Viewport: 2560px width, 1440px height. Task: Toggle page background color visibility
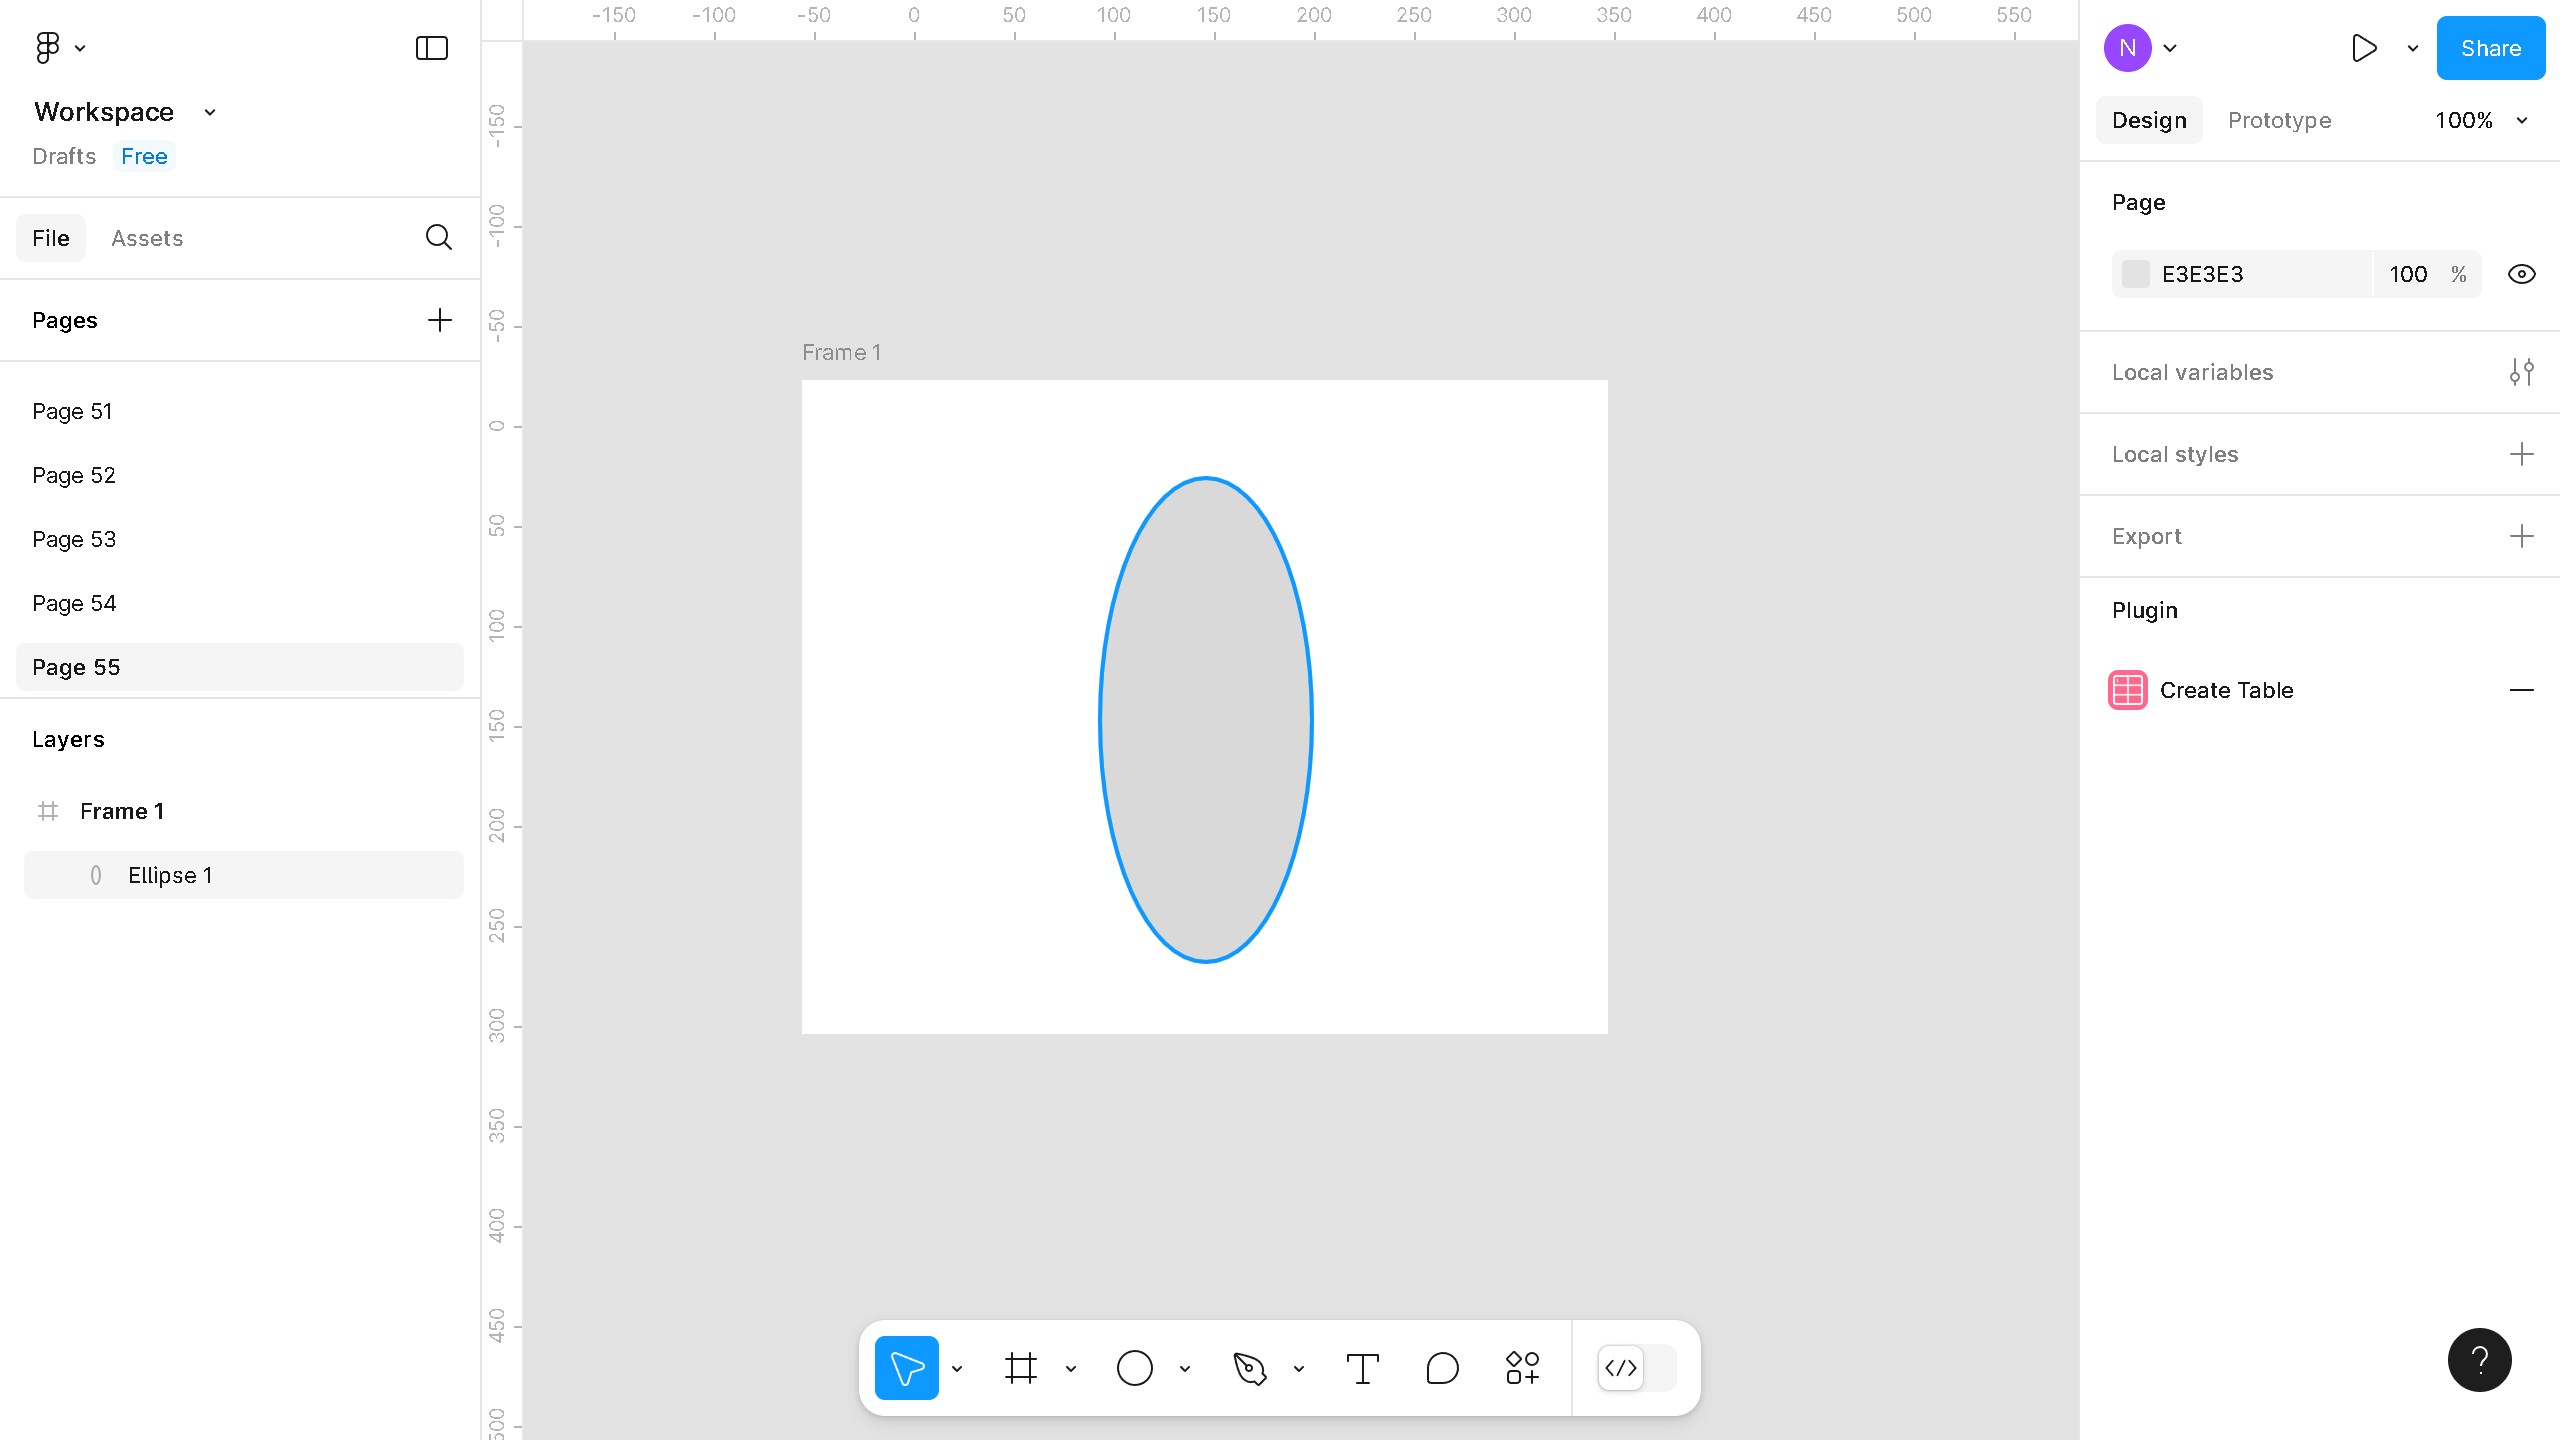(x=2521, y=273)
